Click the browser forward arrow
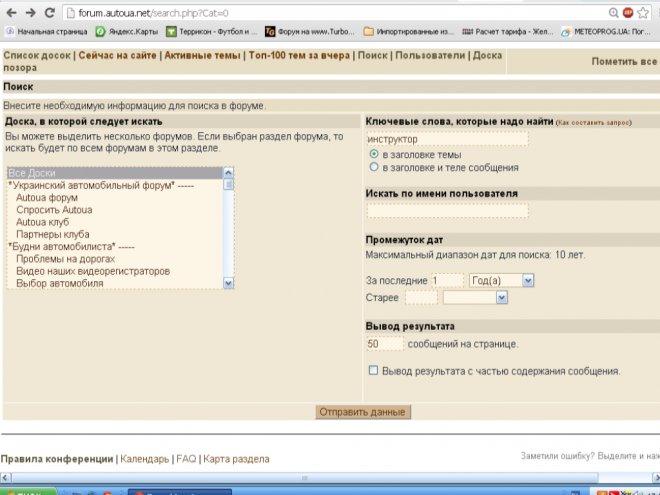Screen dimensions: 660x495 click(28, 12)
